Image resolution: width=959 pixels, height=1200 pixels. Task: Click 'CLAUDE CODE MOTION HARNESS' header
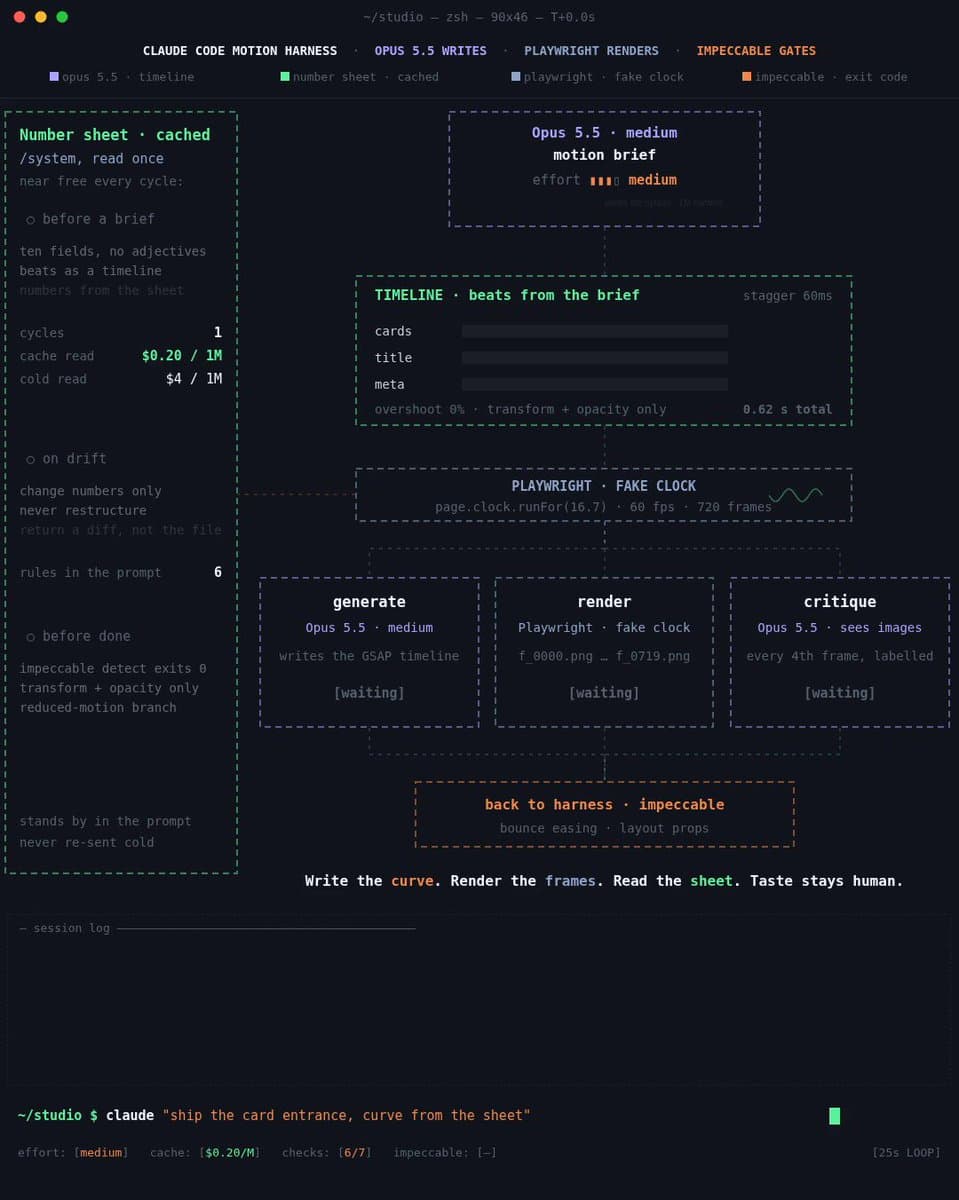[x=240, y=50]
